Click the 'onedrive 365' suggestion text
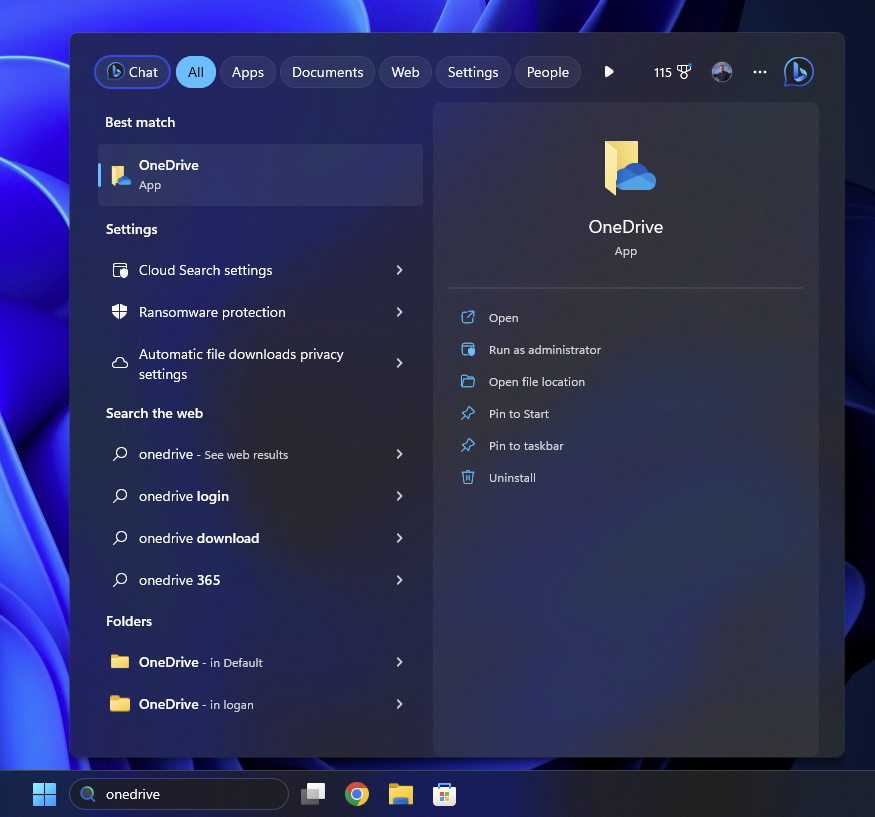 click(x=179, y=580)
